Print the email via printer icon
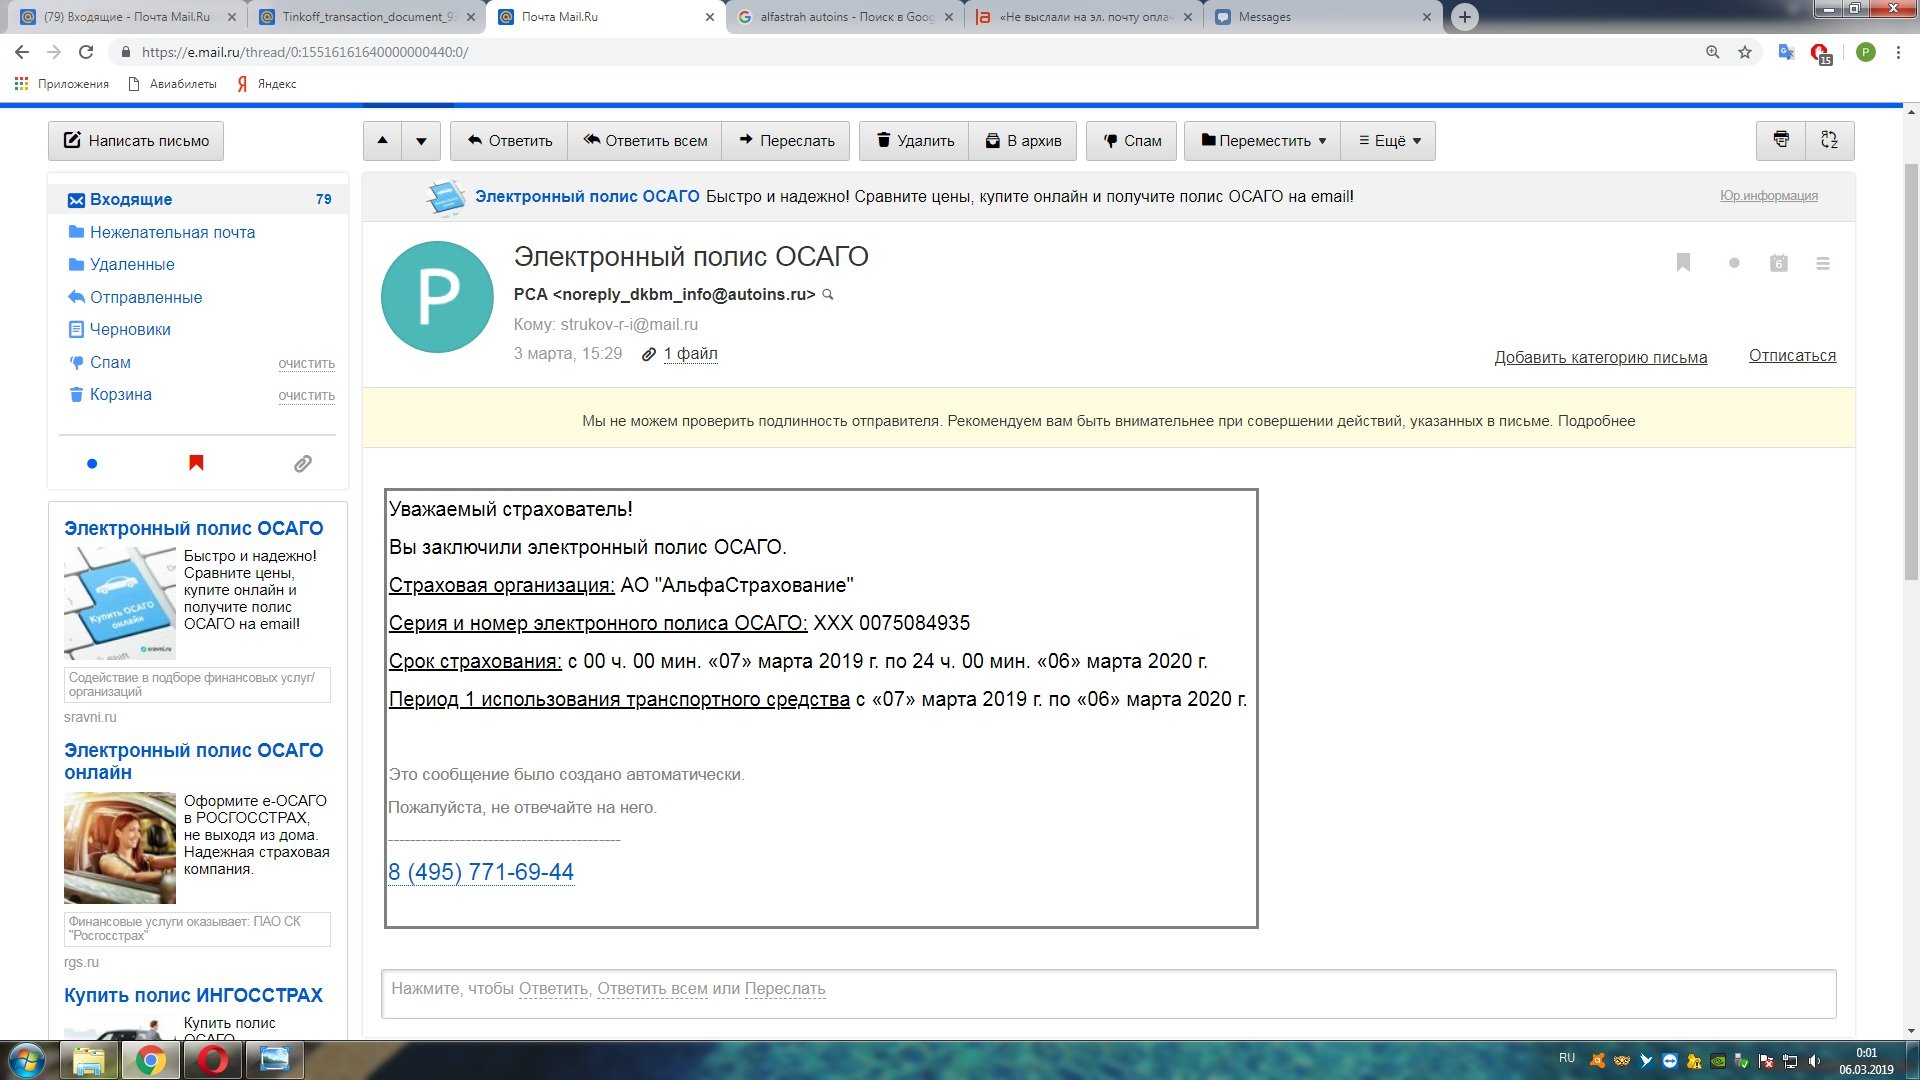1920x1080 pixels. tap(1781, 141)
